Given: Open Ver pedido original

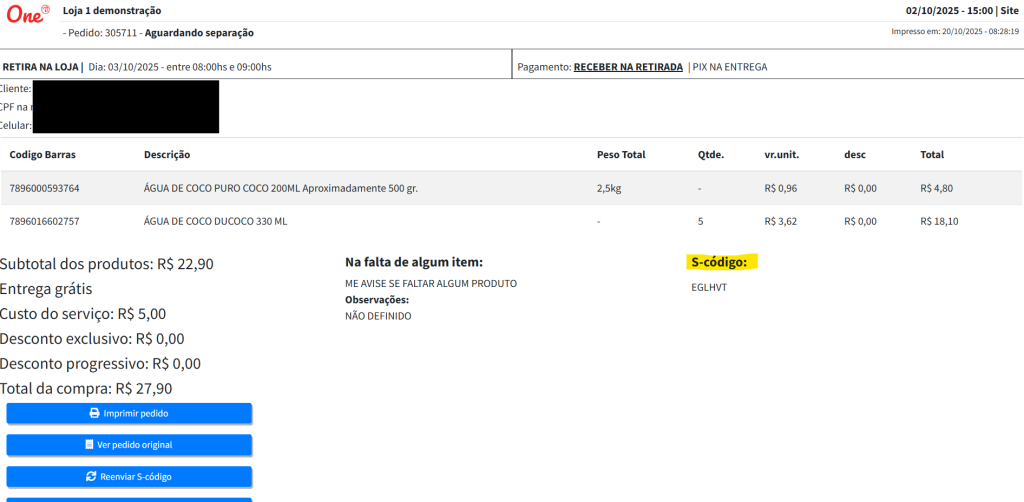Looking at the screenshot, I should (129, 444).
